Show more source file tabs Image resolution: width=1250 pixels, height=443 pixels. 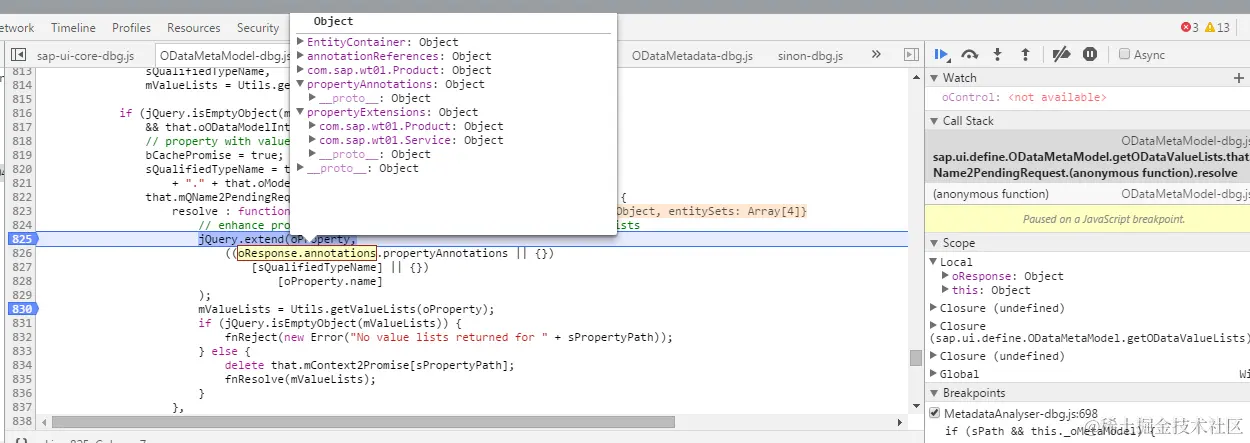(877, 55)
